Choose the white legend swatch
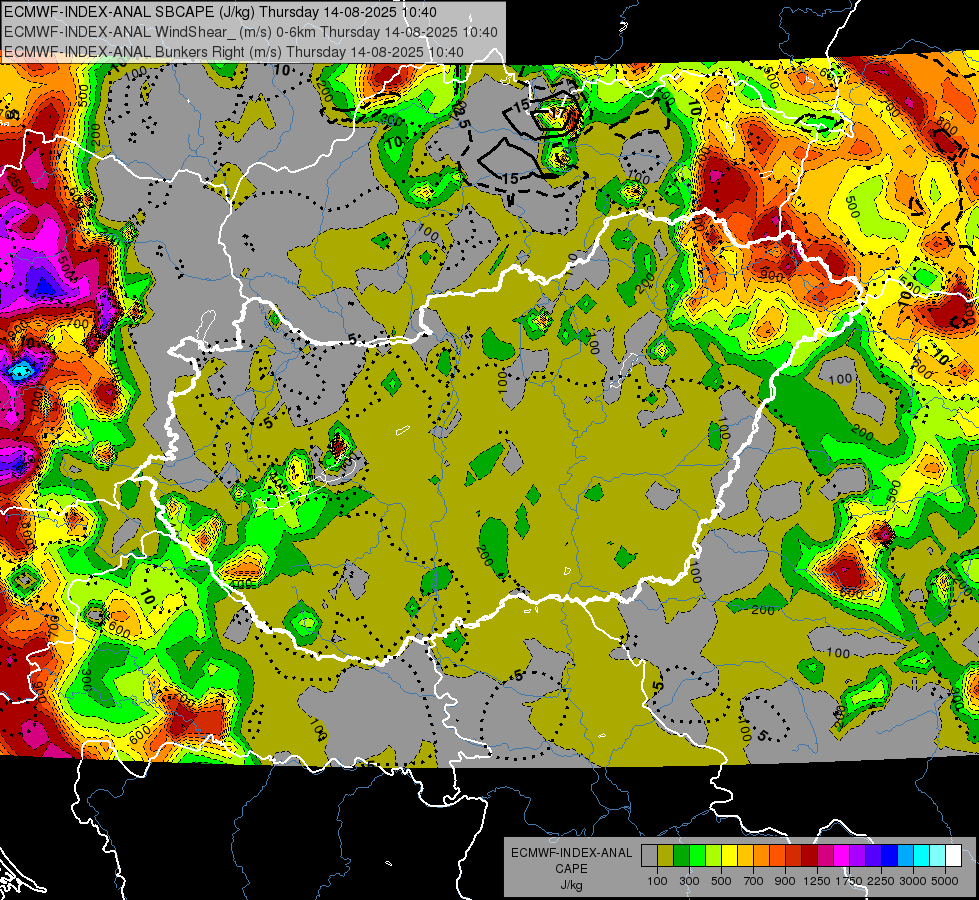This screenshot has width=979, height=900. click(x=954, y=856)
